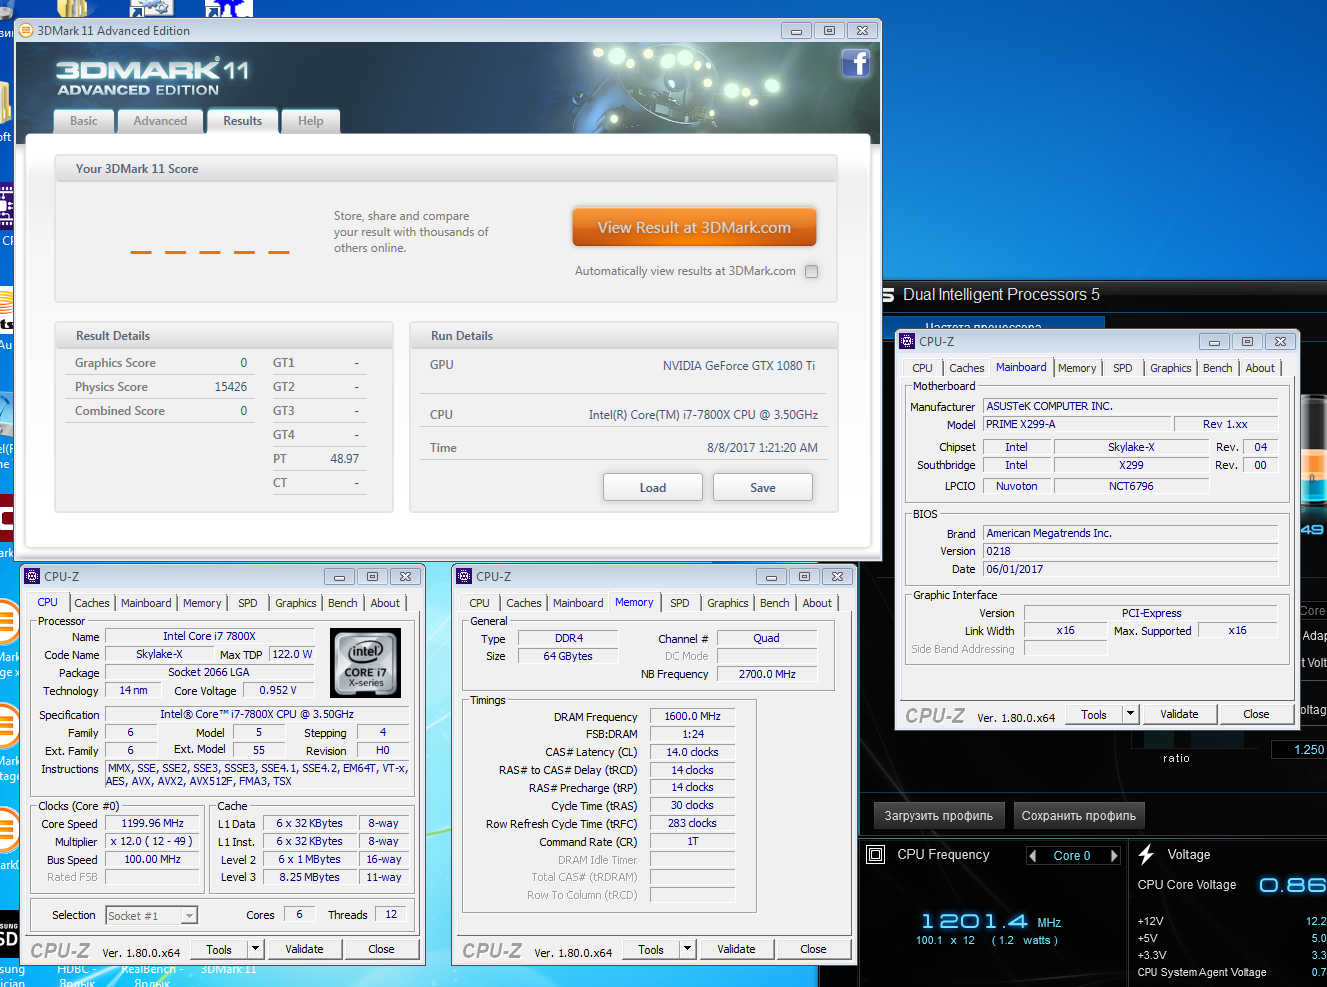Viewport: 1327px width, 987px height.
Task: Open the Mainboard tab in the CPU-Z CPU window
Action: coord(146,603)
